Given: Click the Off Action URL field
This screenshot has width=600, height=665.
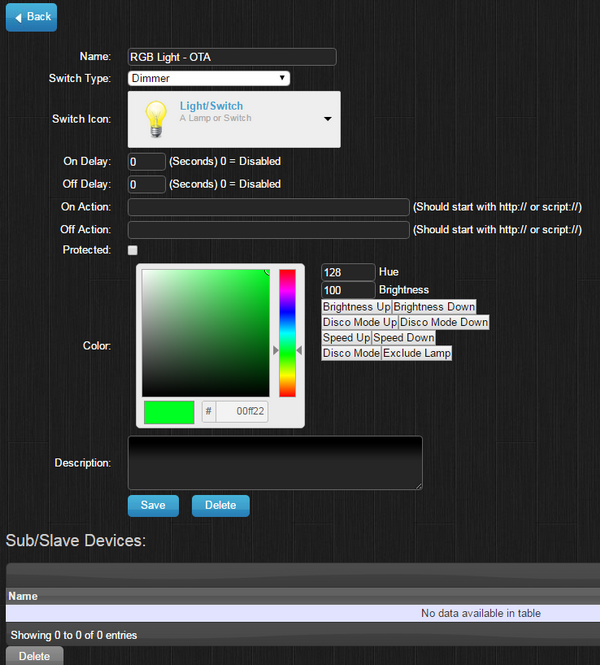Looking at the screenshot, I should coord(269,230).
